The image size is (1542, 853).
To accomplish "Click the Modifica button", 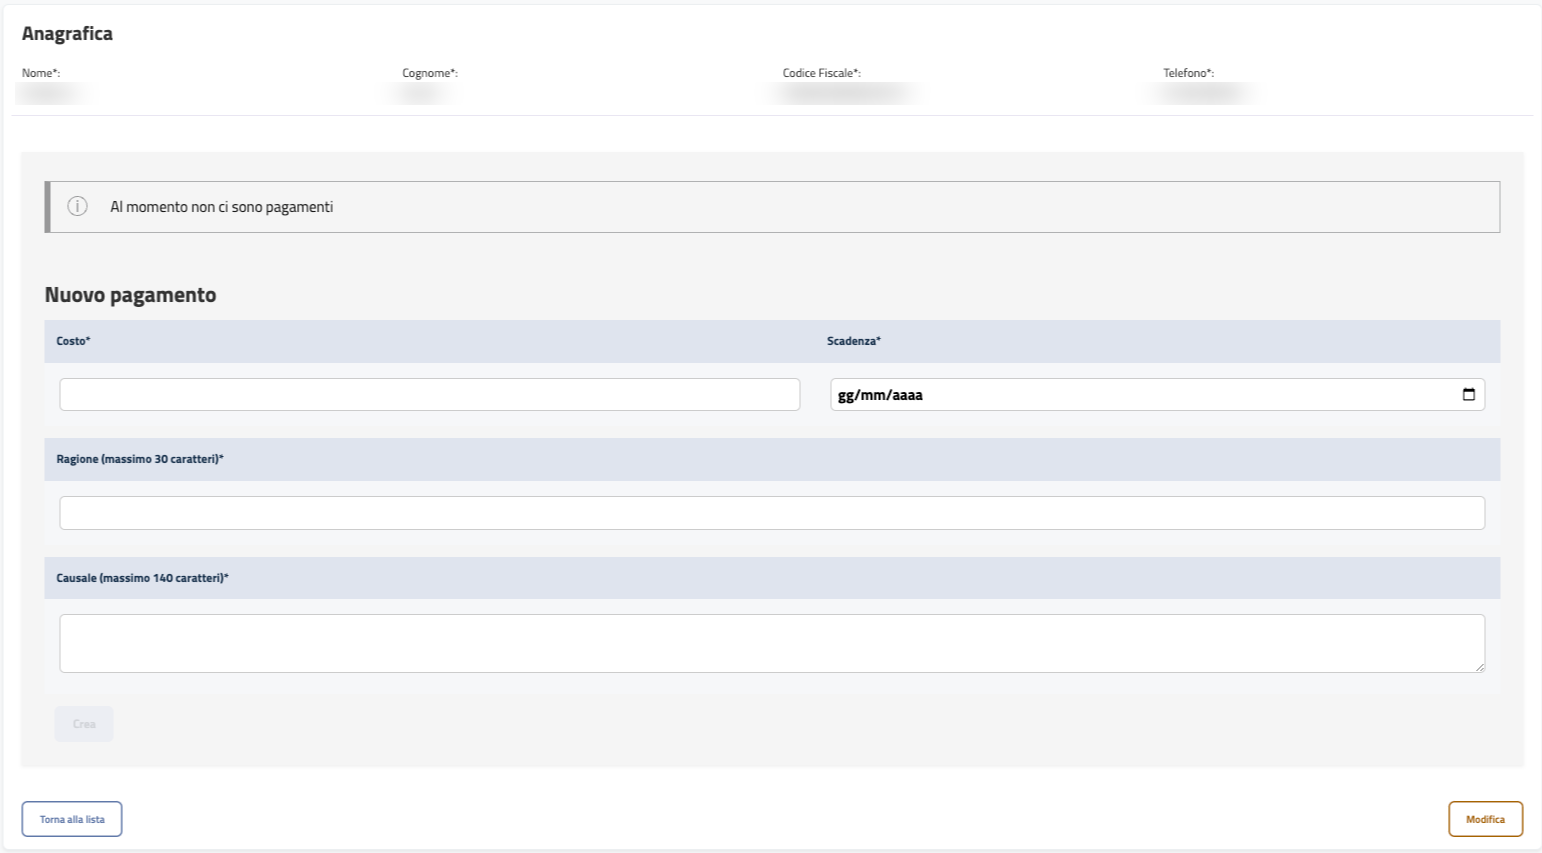I will (1485, 819).
